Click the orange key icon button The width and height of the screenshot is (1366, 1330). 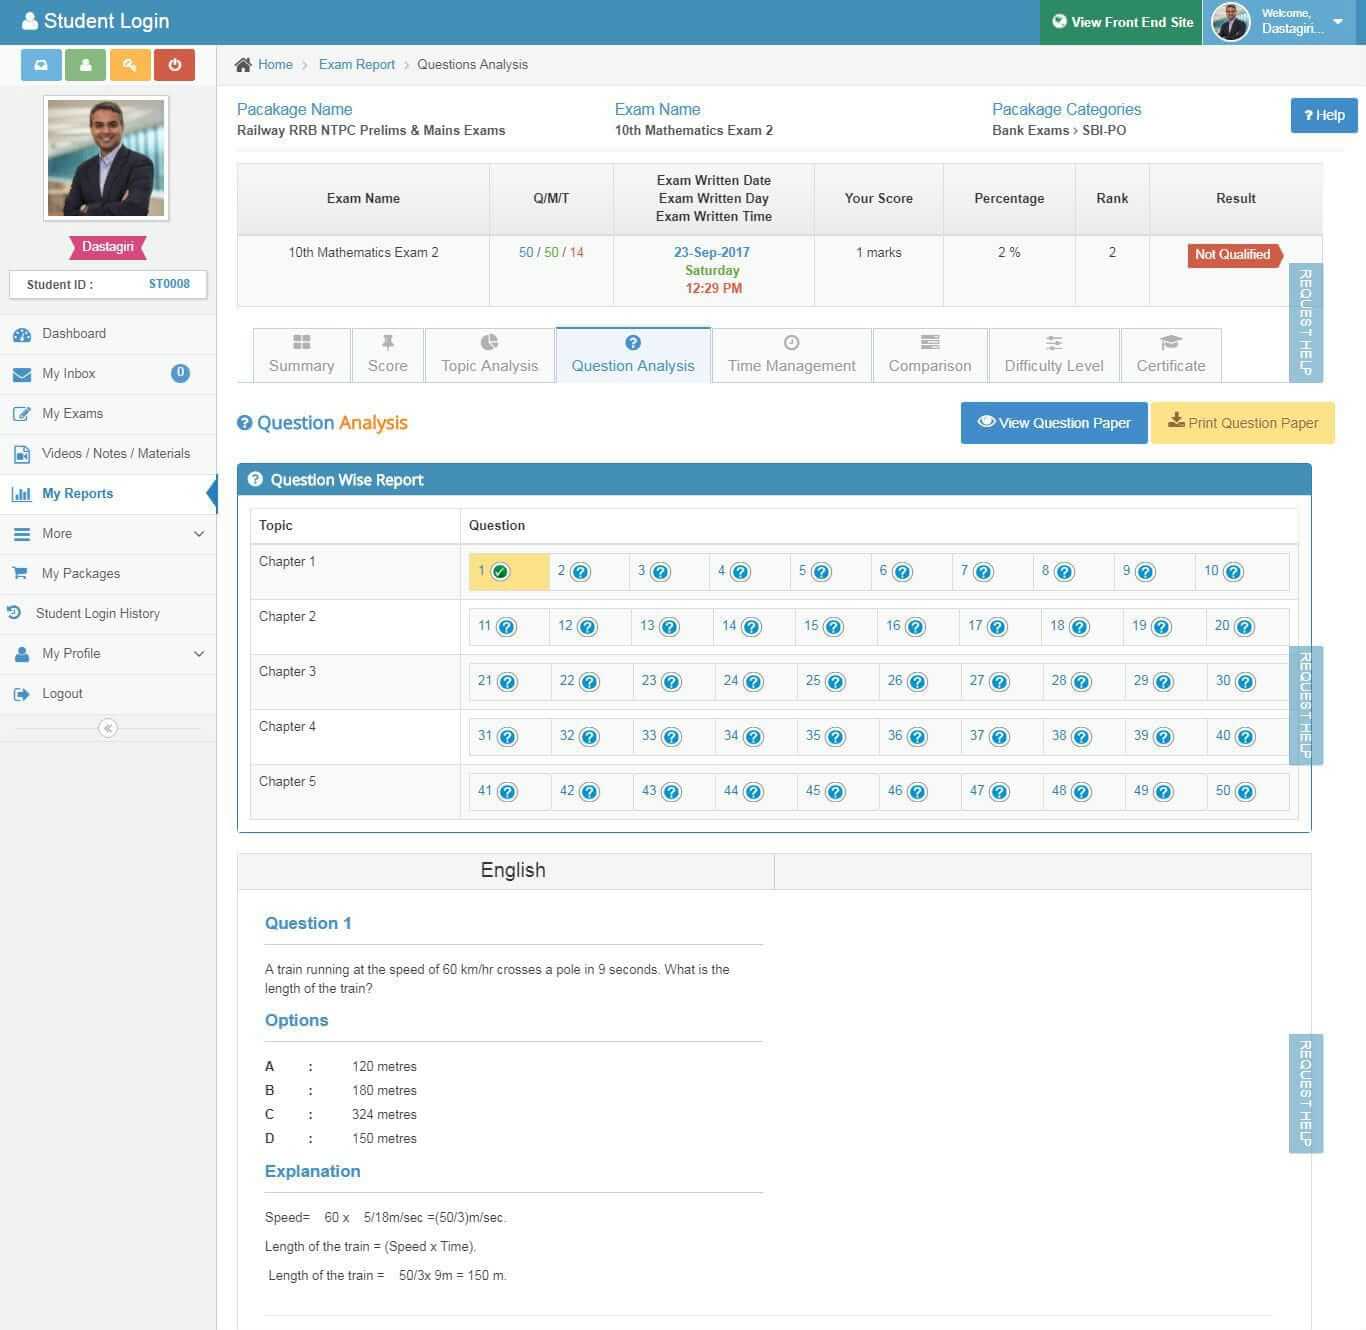130,65
